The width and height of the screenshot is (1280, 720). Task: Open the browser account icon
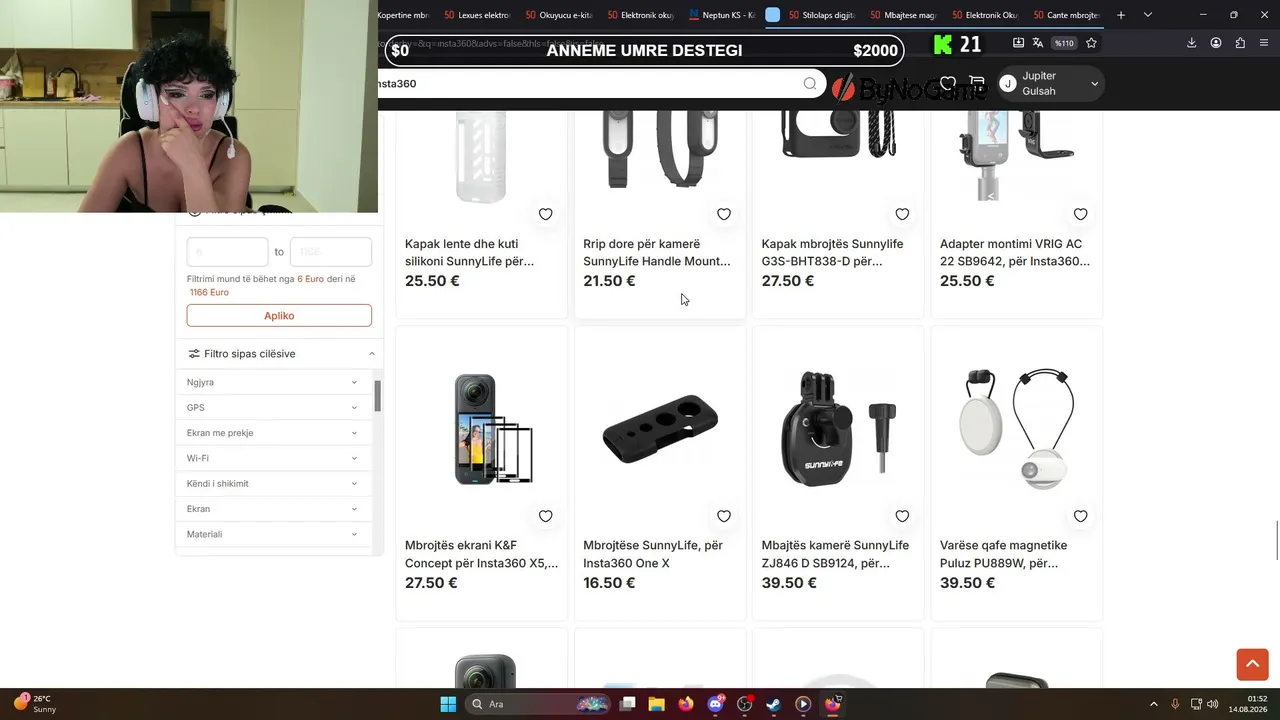[x=1216, y=43]
